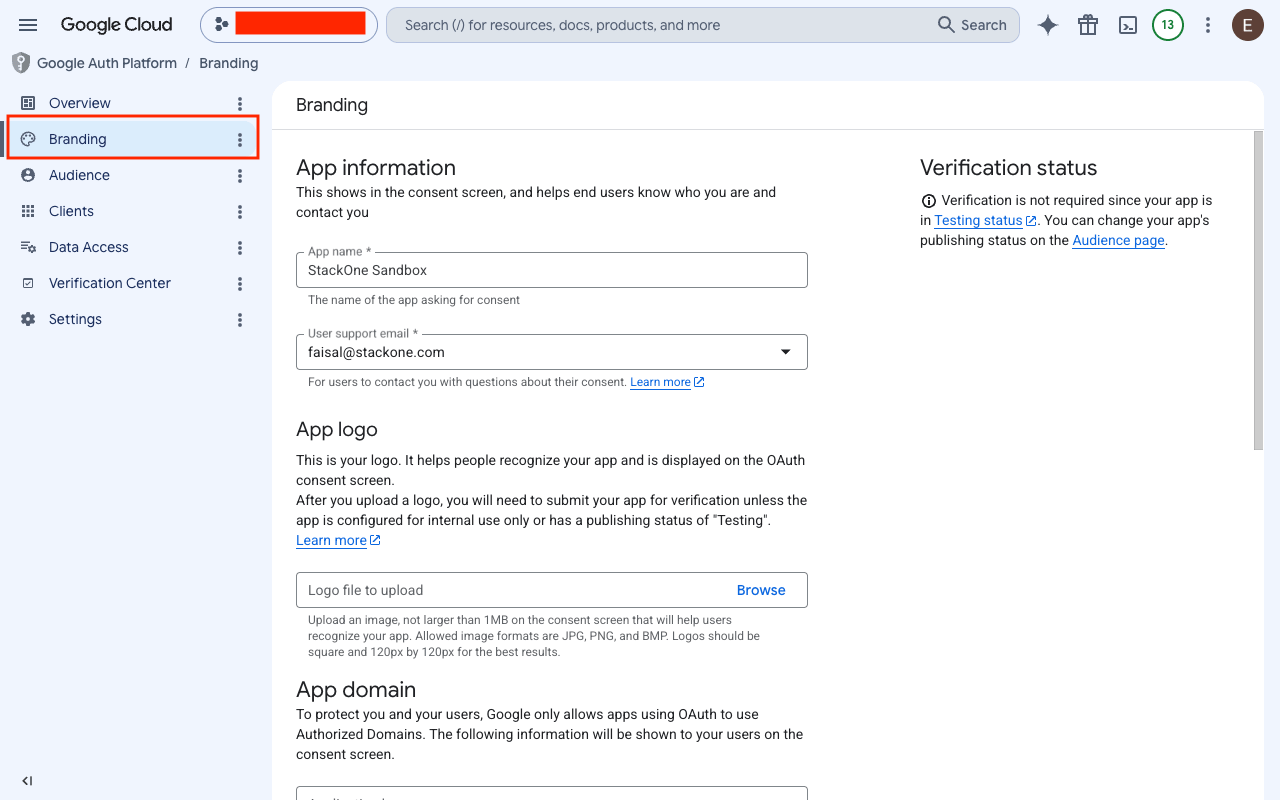Screen dimensions: 1280x800
Task: Click the page vertical scrollbar
Action: (x=1258, y=290)
